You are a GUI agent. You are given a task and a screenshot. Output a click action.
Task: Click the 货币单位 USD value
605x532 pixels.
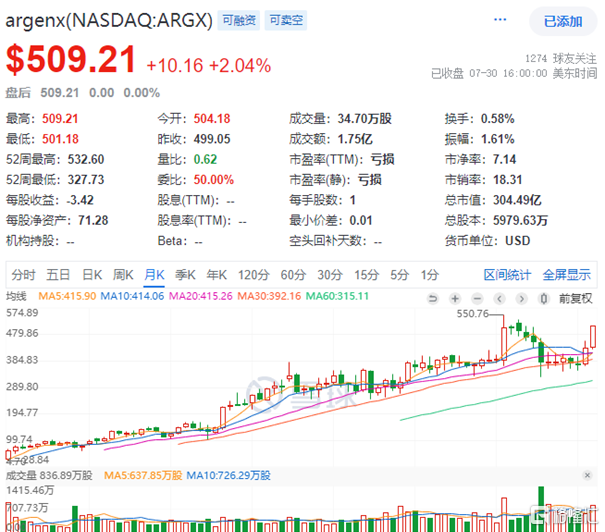(517, 241)
